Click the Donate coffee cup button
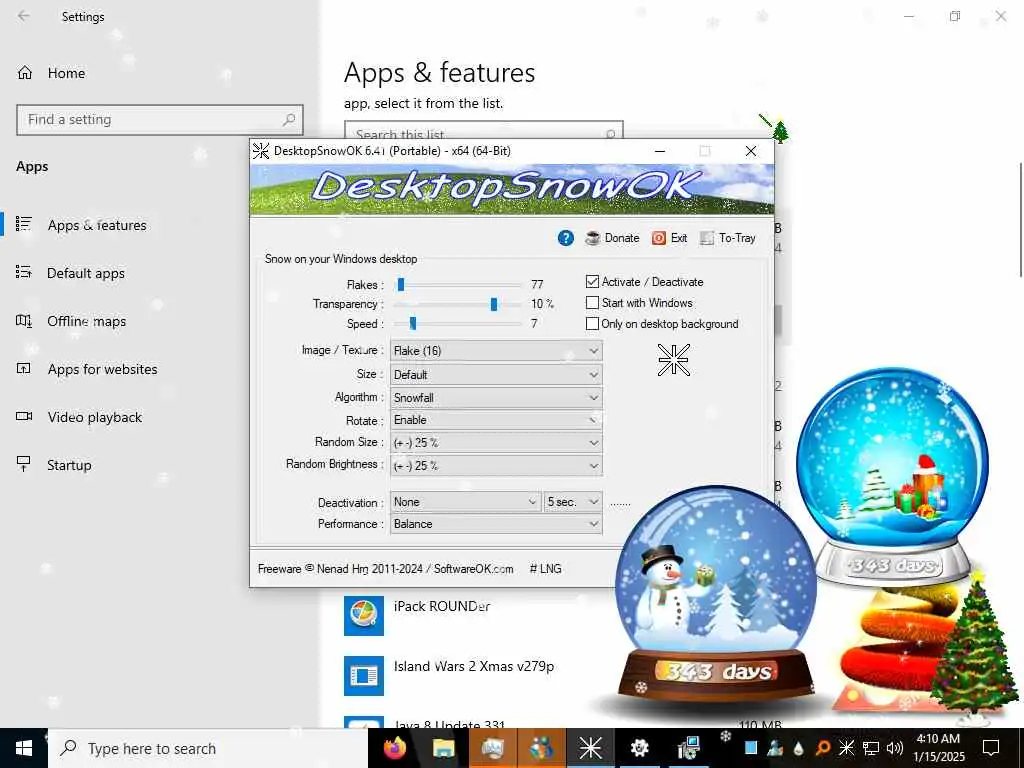Image resolution: width=1024 pixels, height=768 pixels. [613, 238]
